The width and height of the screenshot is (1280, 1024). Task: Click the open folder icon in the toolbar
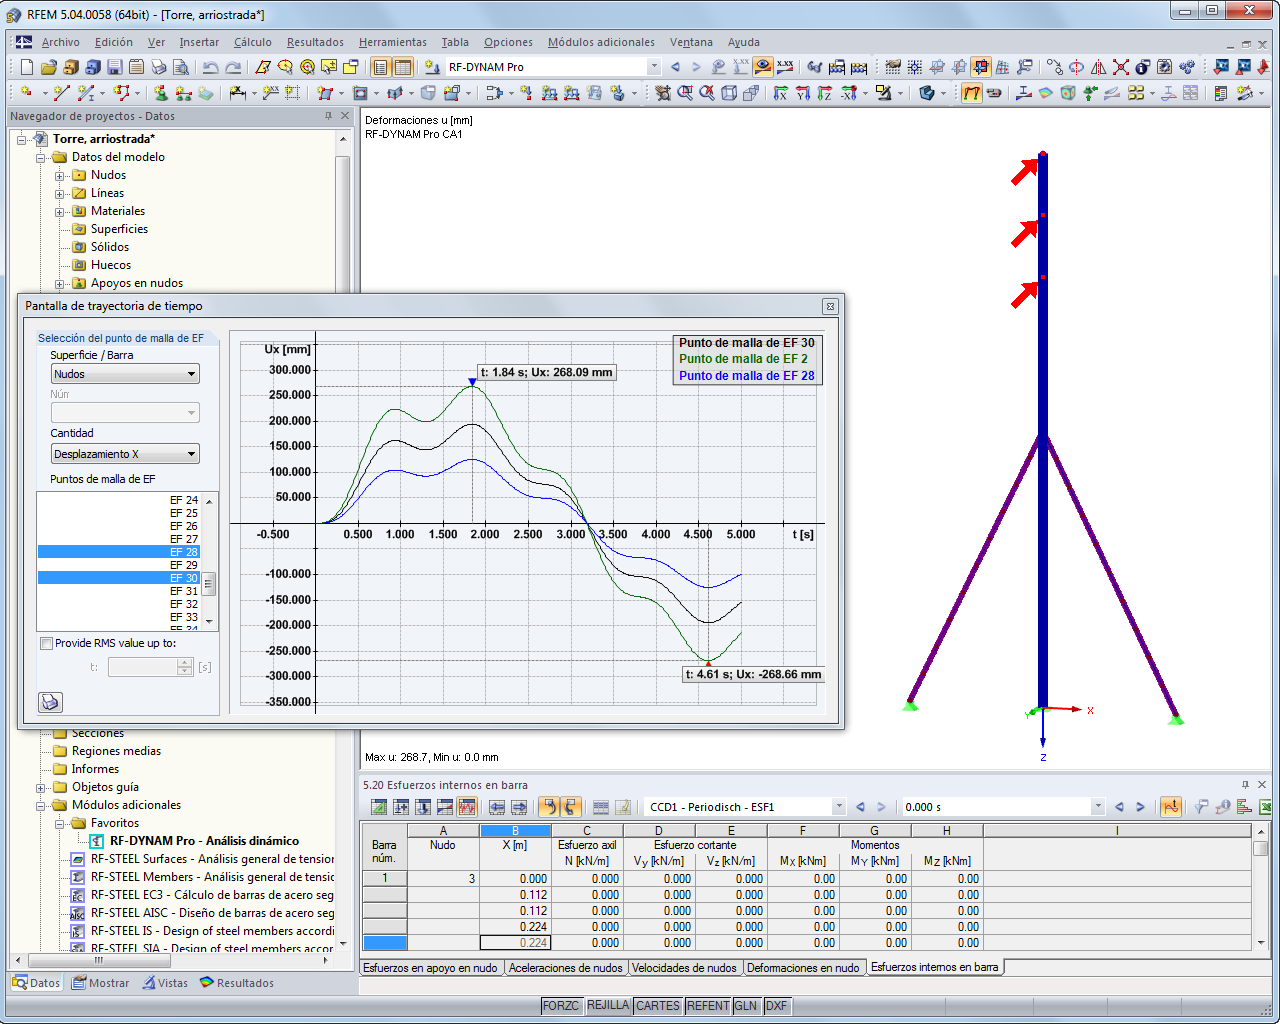click(49, 67)
